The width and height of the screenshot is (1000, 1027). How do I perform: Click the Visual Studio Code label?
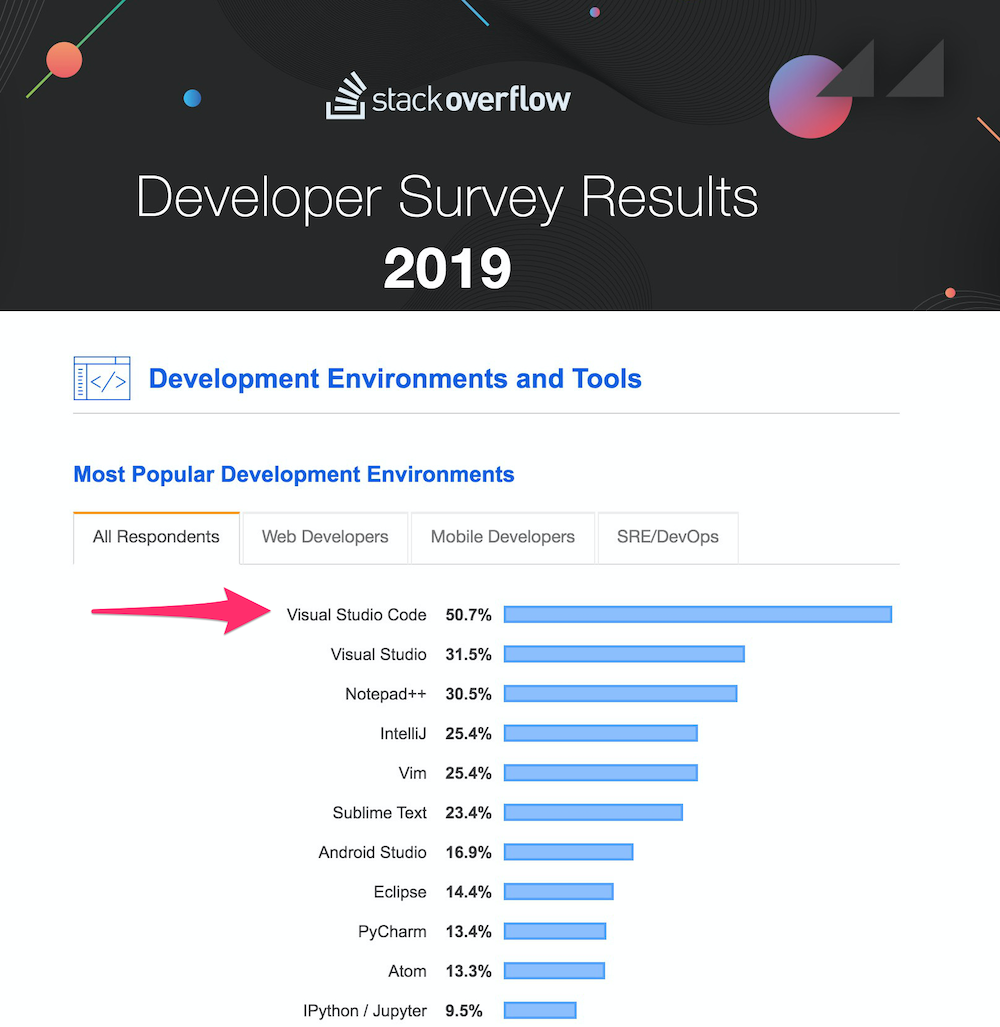pos(356,615)
